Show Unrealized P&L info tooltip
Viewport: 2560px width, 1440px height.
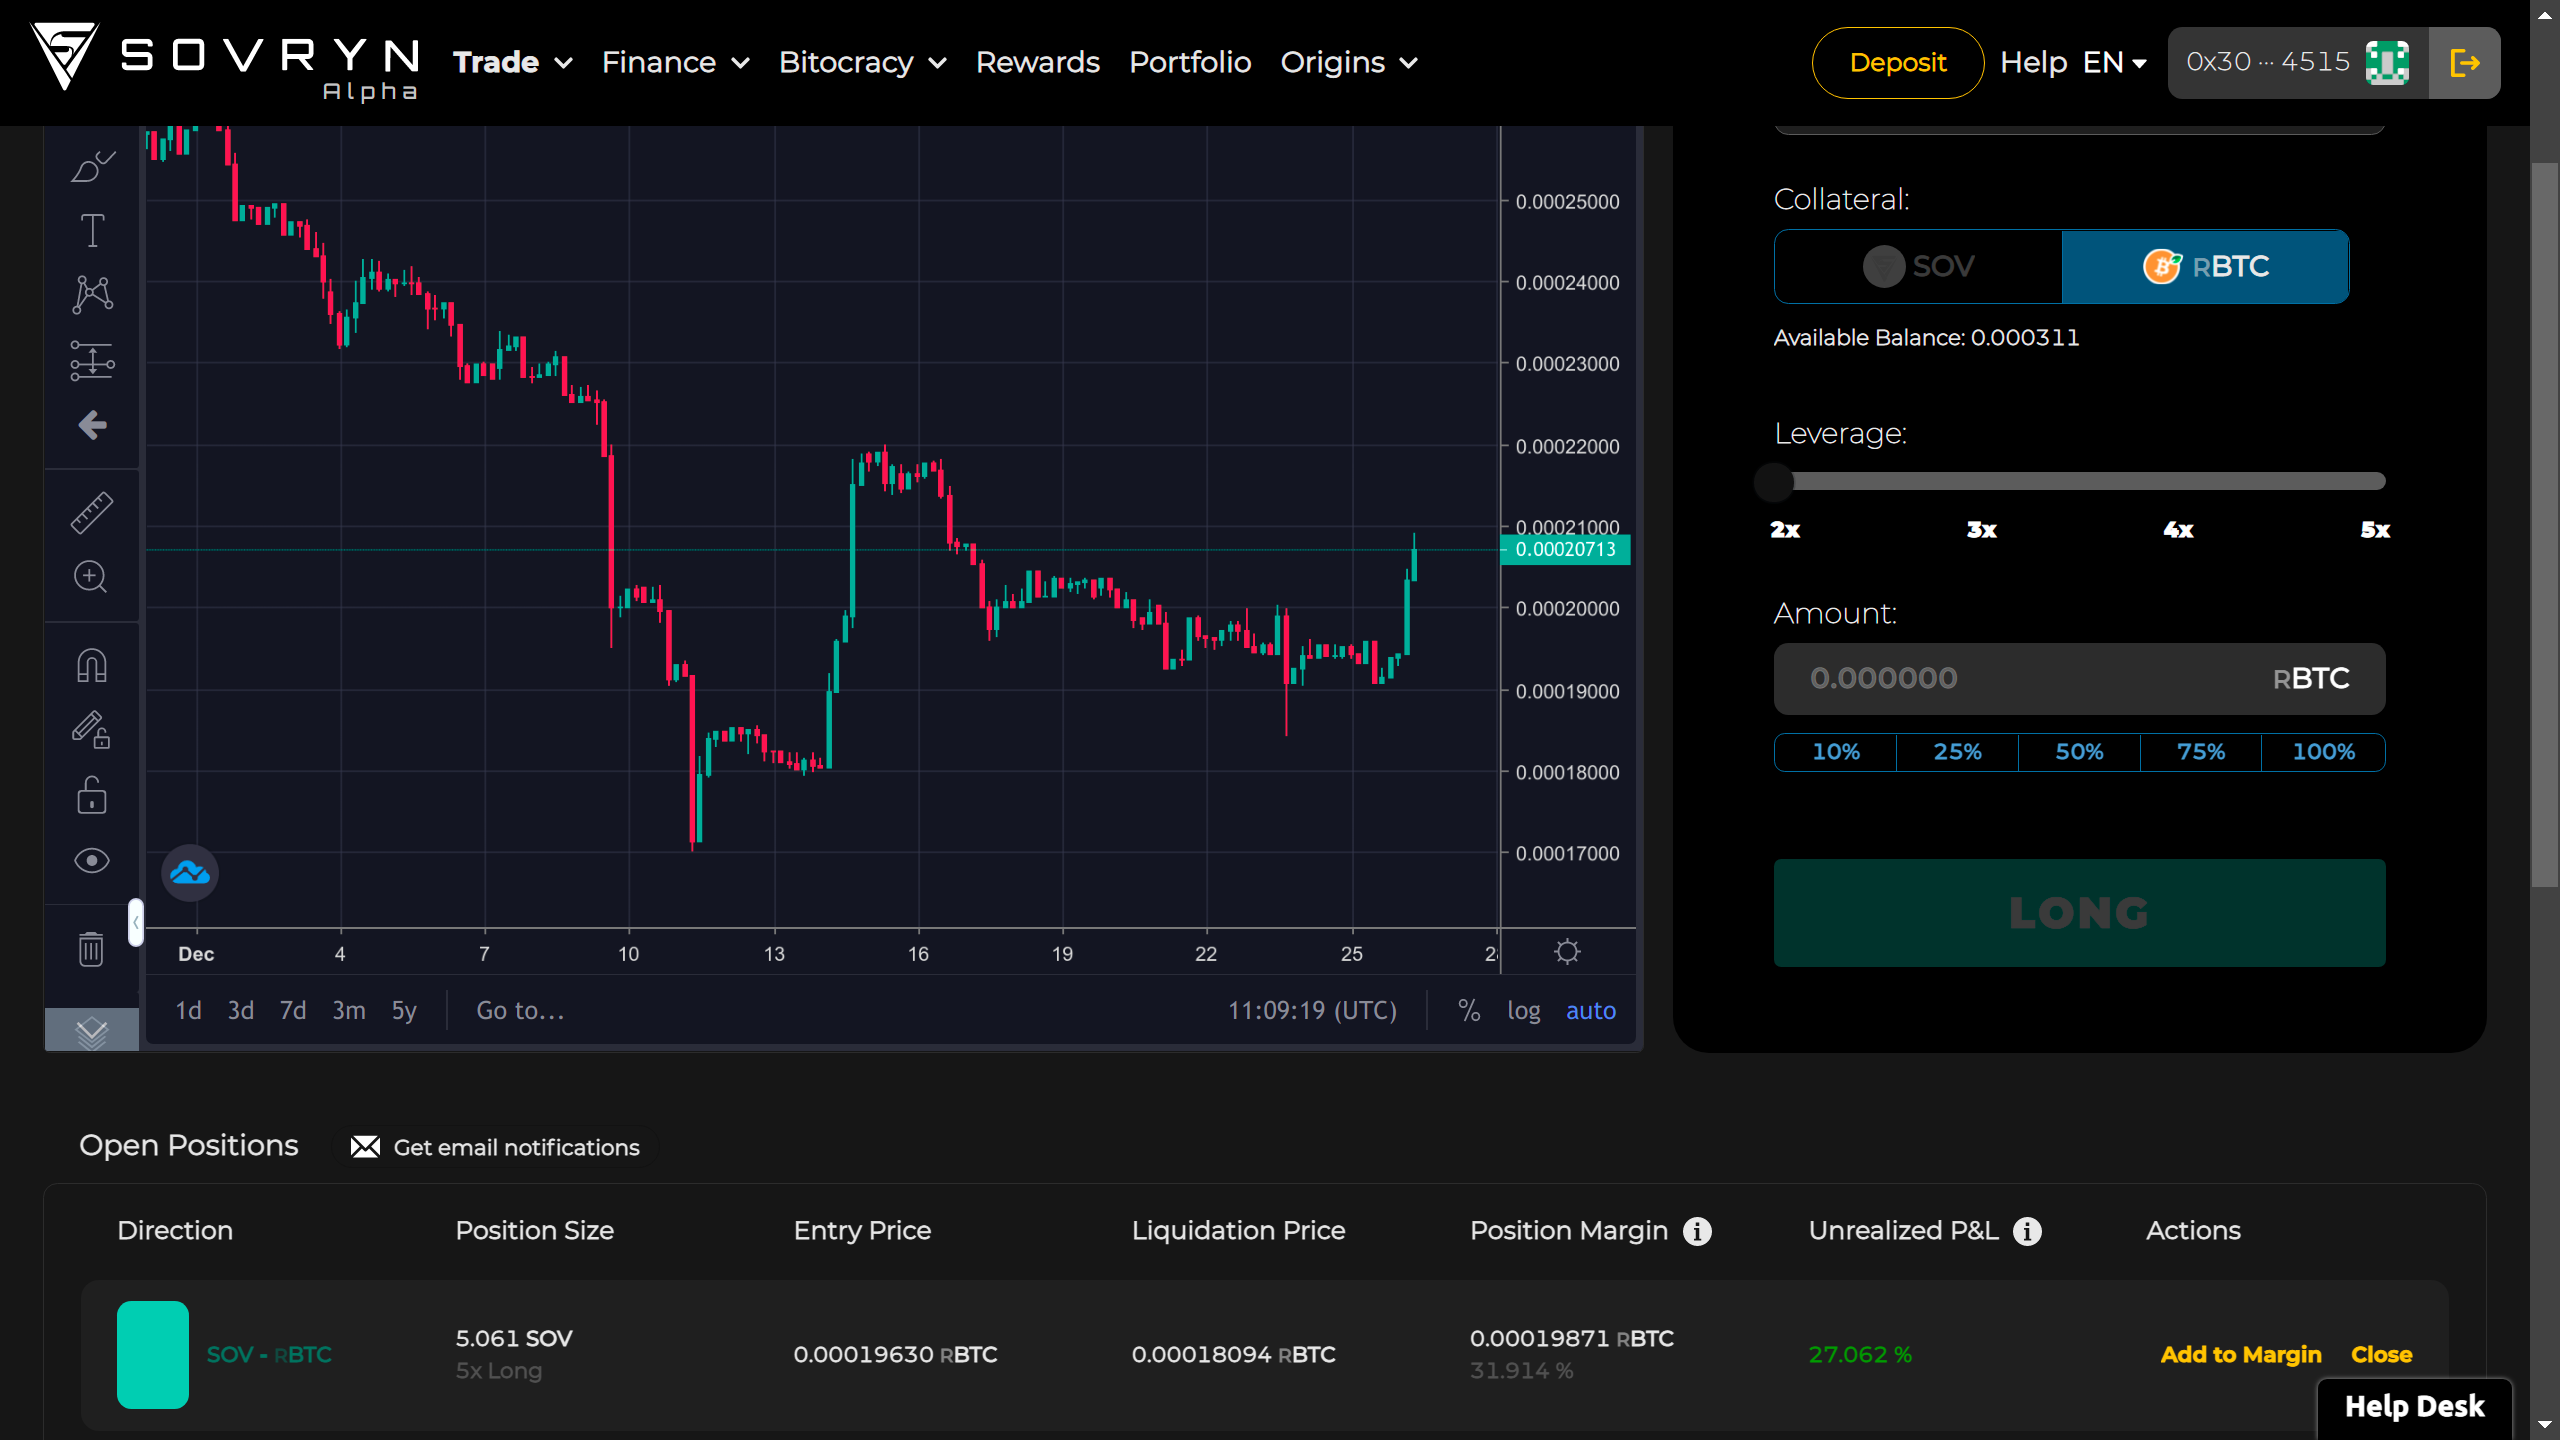point(2027,1231)
